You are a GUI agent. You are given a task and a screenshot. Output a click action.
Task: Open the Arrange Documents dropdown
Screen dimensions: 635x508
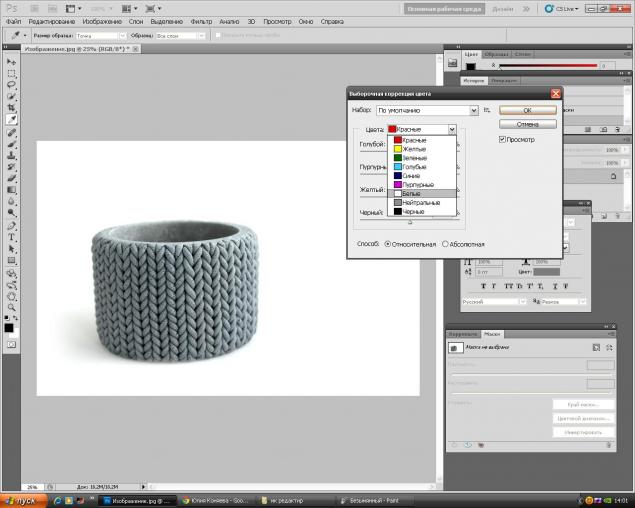click(x=130, y=9)
